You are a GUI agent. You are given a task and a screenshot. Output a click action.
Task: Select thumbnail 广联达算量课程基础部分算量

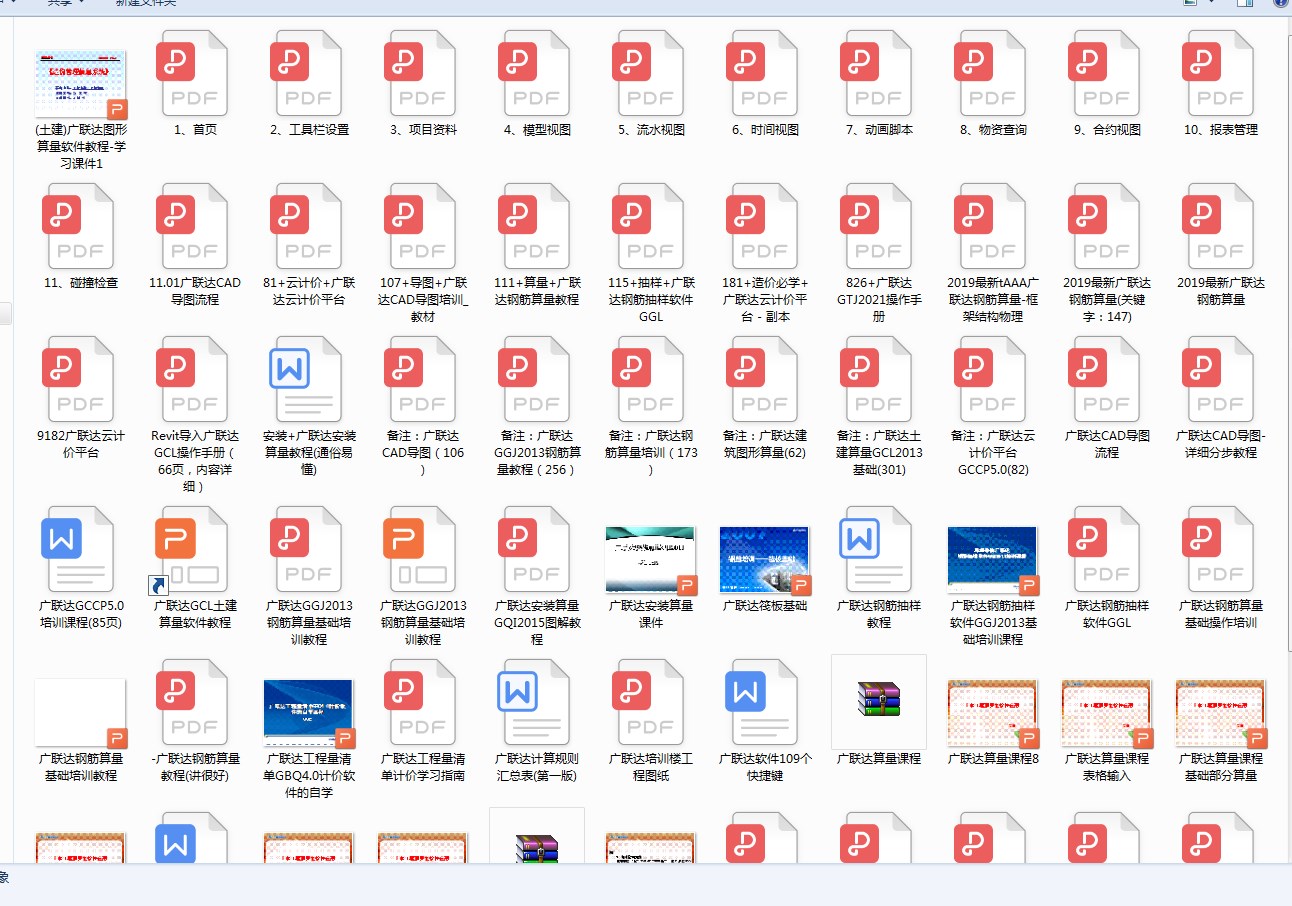coord(1221,713)
